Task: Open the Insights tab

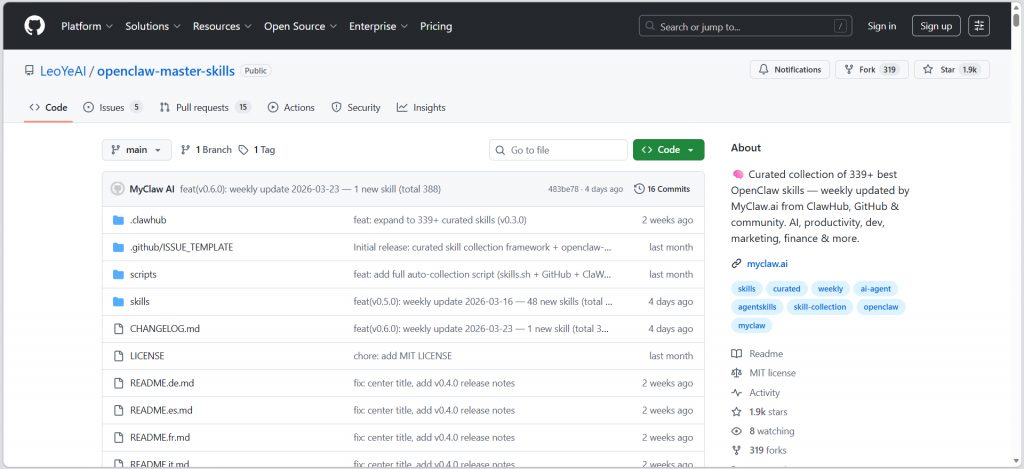Action: coord(421,107)
